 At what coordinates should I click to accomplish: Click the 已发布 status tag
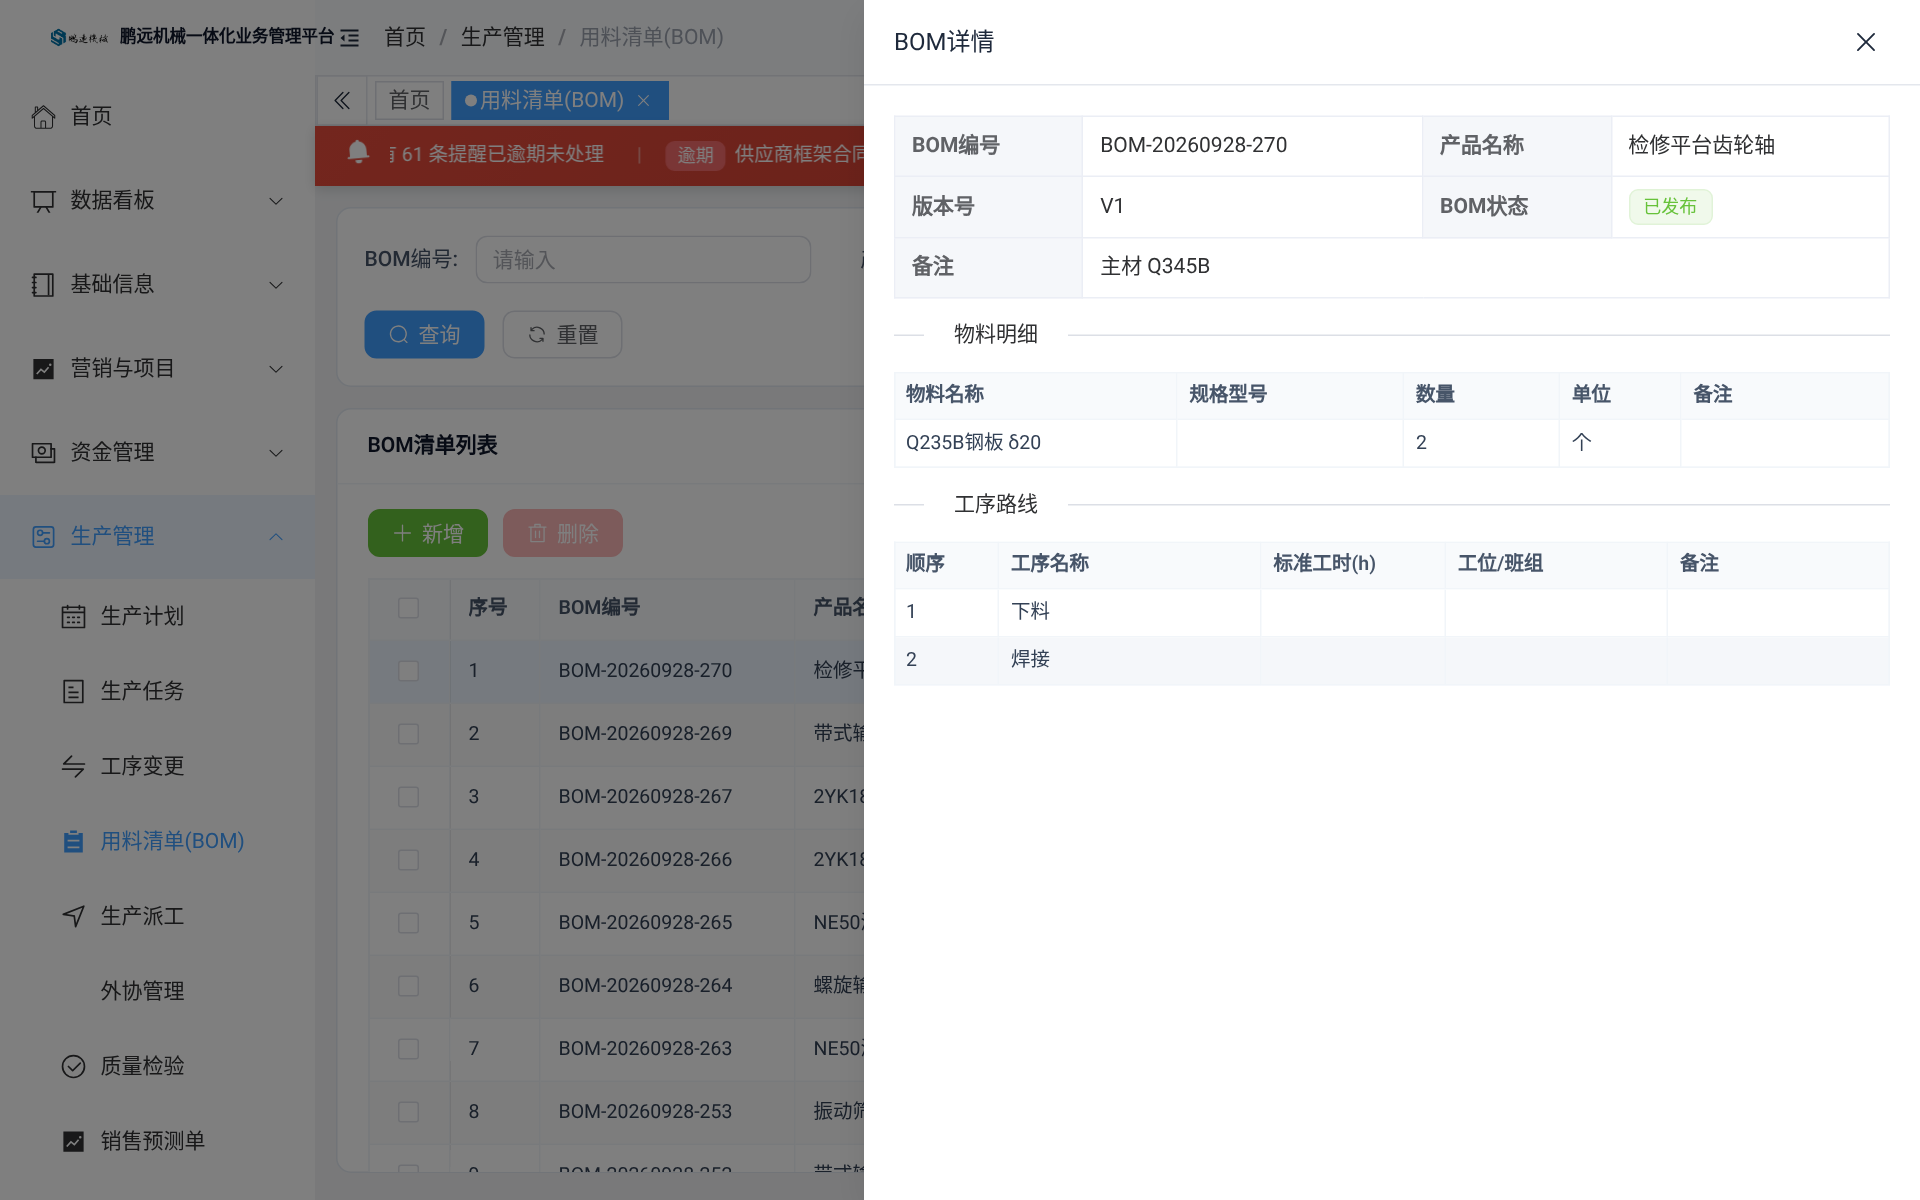tap(1670, 206)
